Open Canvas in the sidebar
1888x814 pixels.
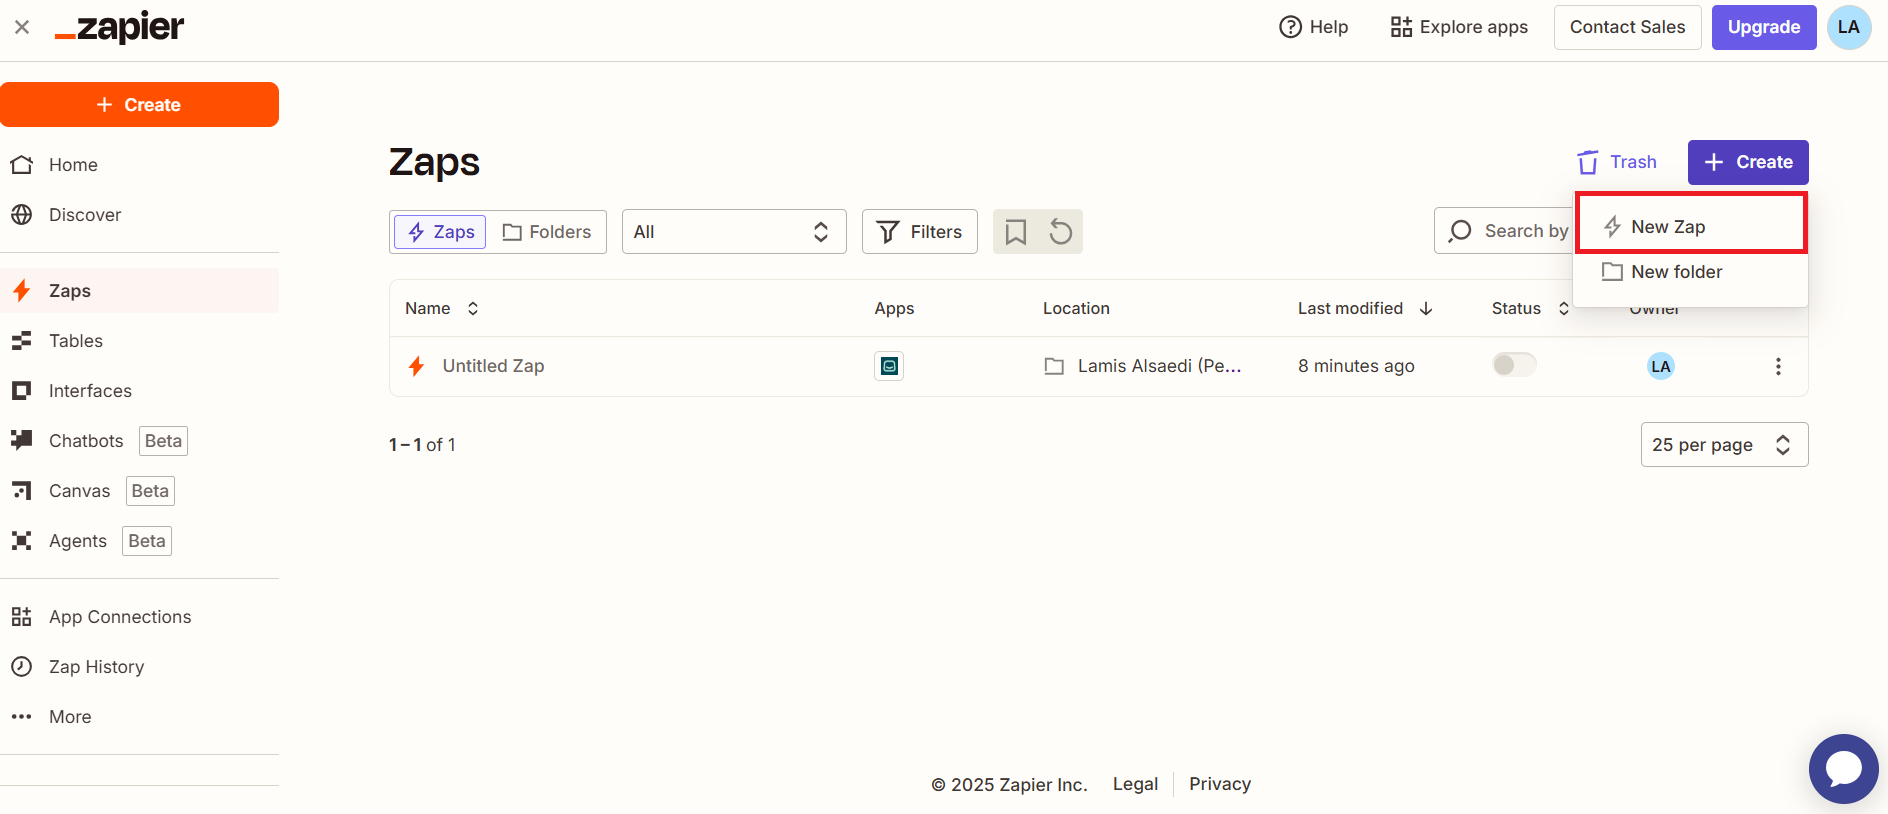click(140, 491)
